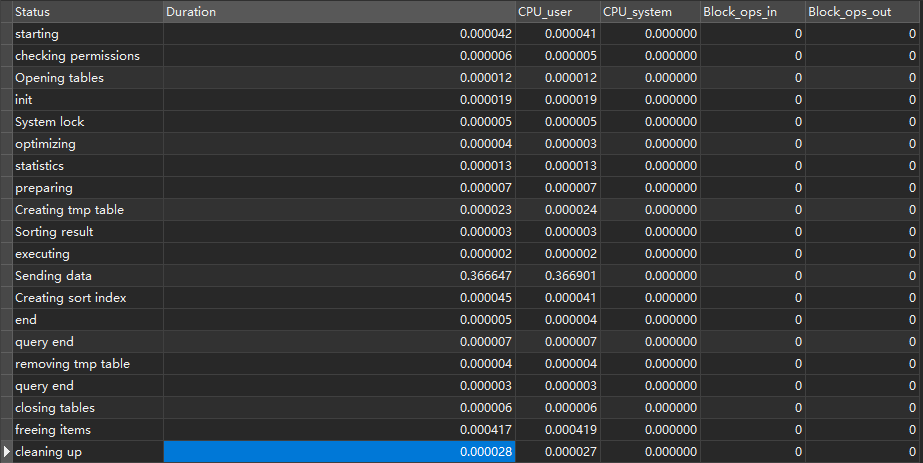Click CPU_system value in Sending data row

670,276
